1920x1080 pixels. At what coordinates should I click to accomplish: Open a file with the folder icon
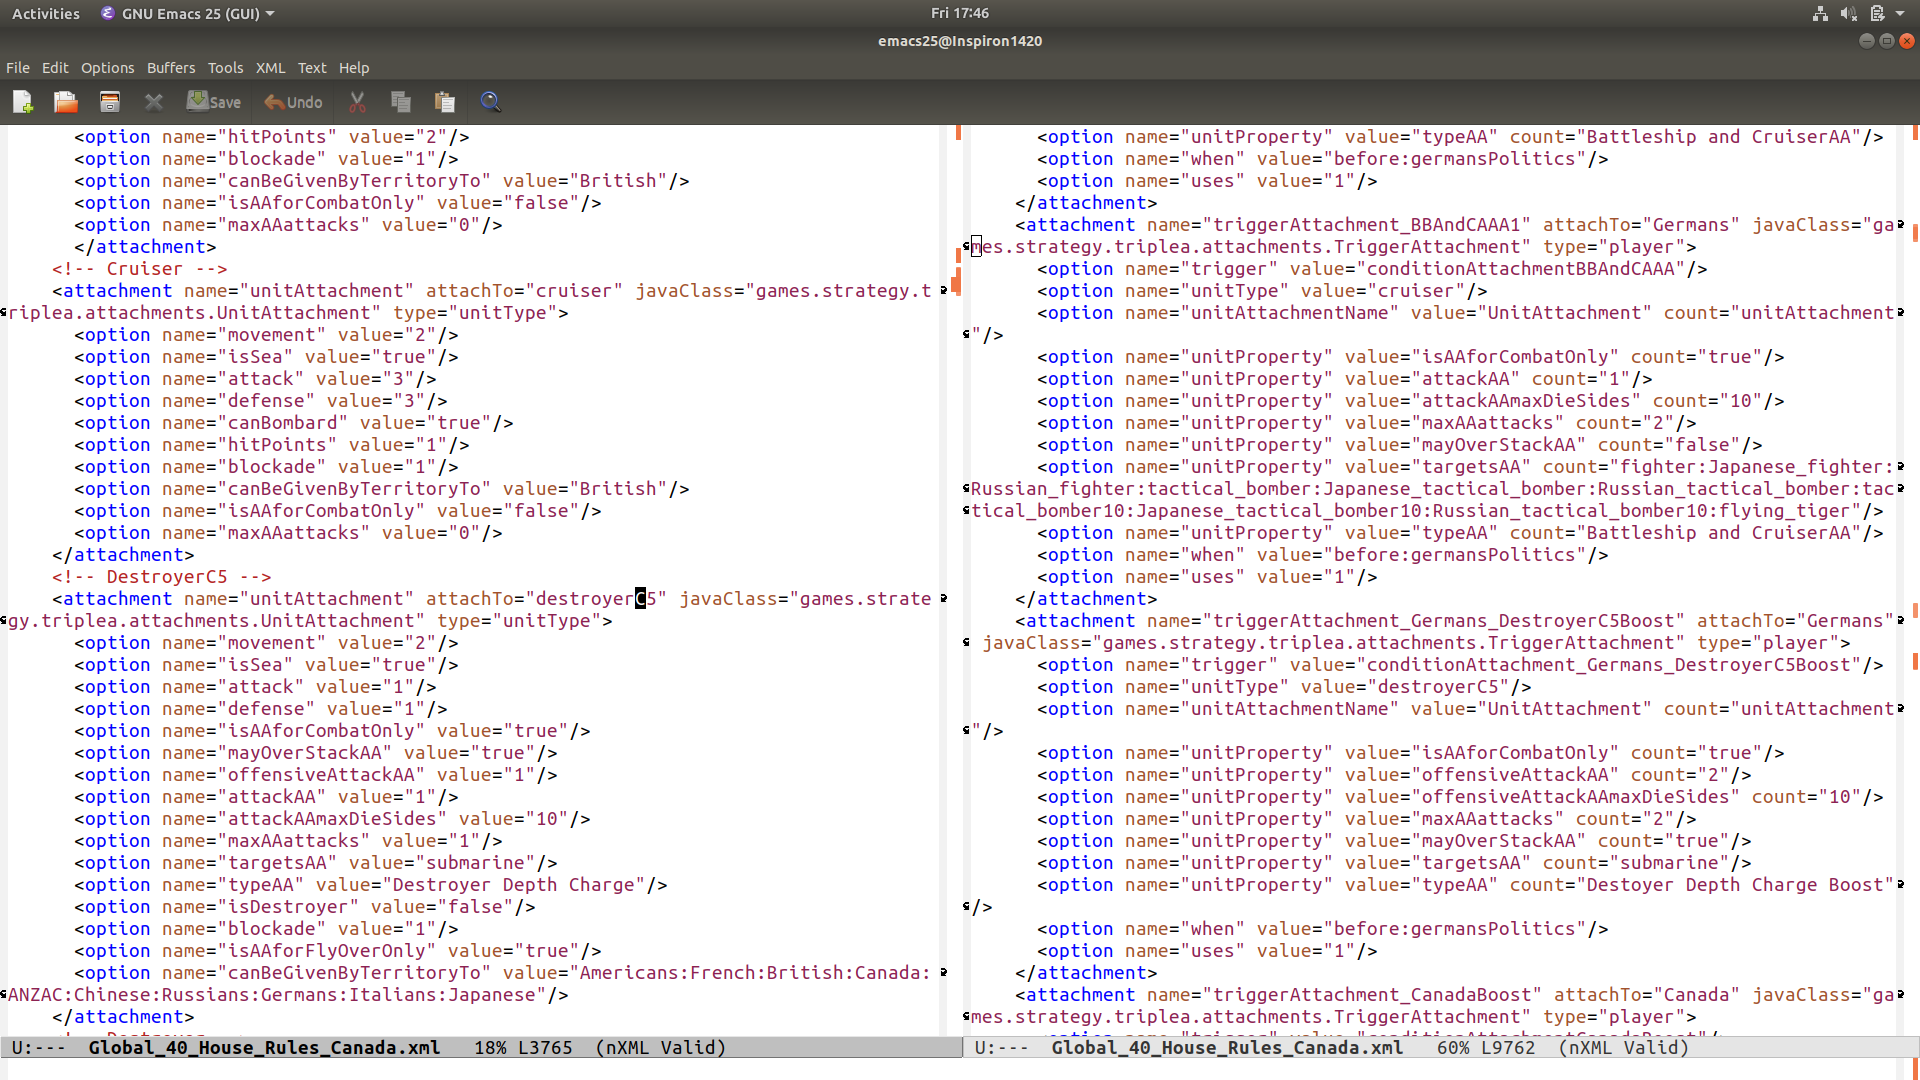[x=66, y=102]
